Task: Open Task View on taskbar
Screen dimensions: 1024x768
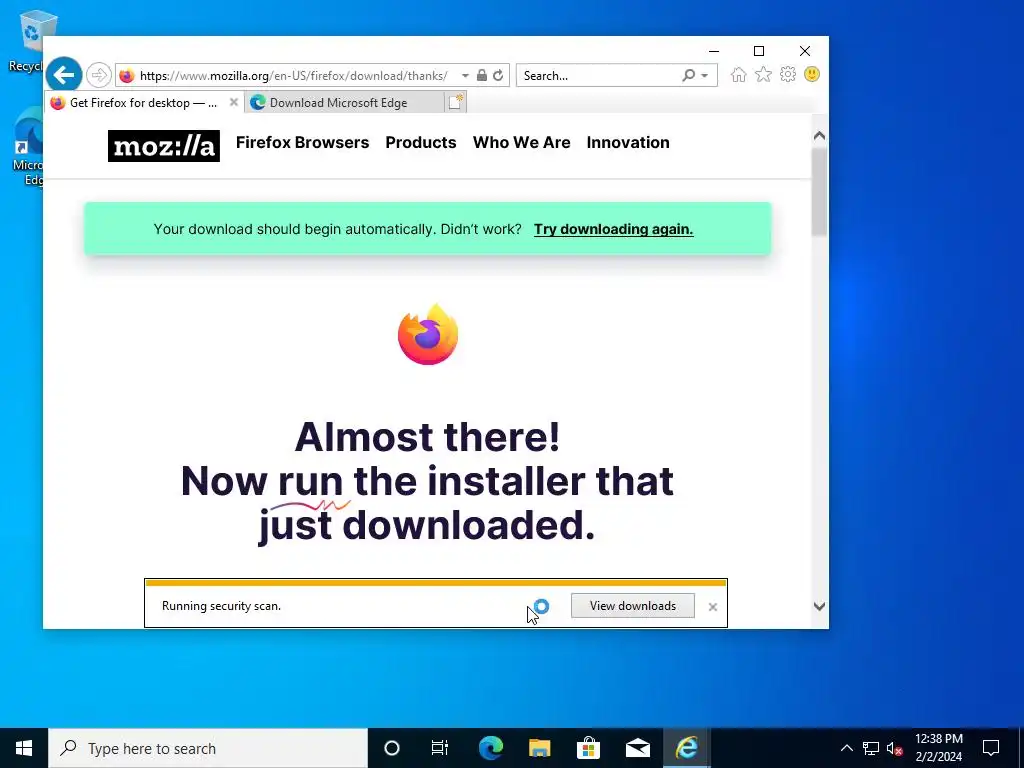Action: pyautogui.click(x=440, y=748)
